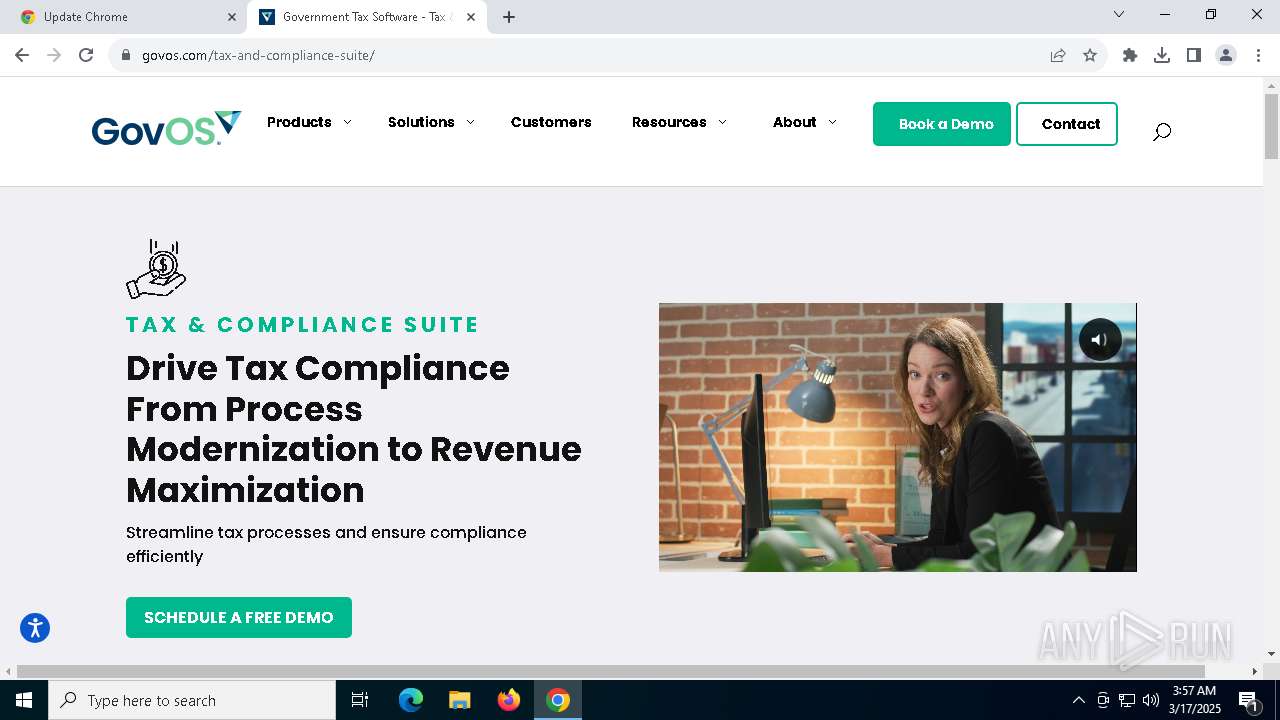Expand the About menu chevron

(832, 122)
